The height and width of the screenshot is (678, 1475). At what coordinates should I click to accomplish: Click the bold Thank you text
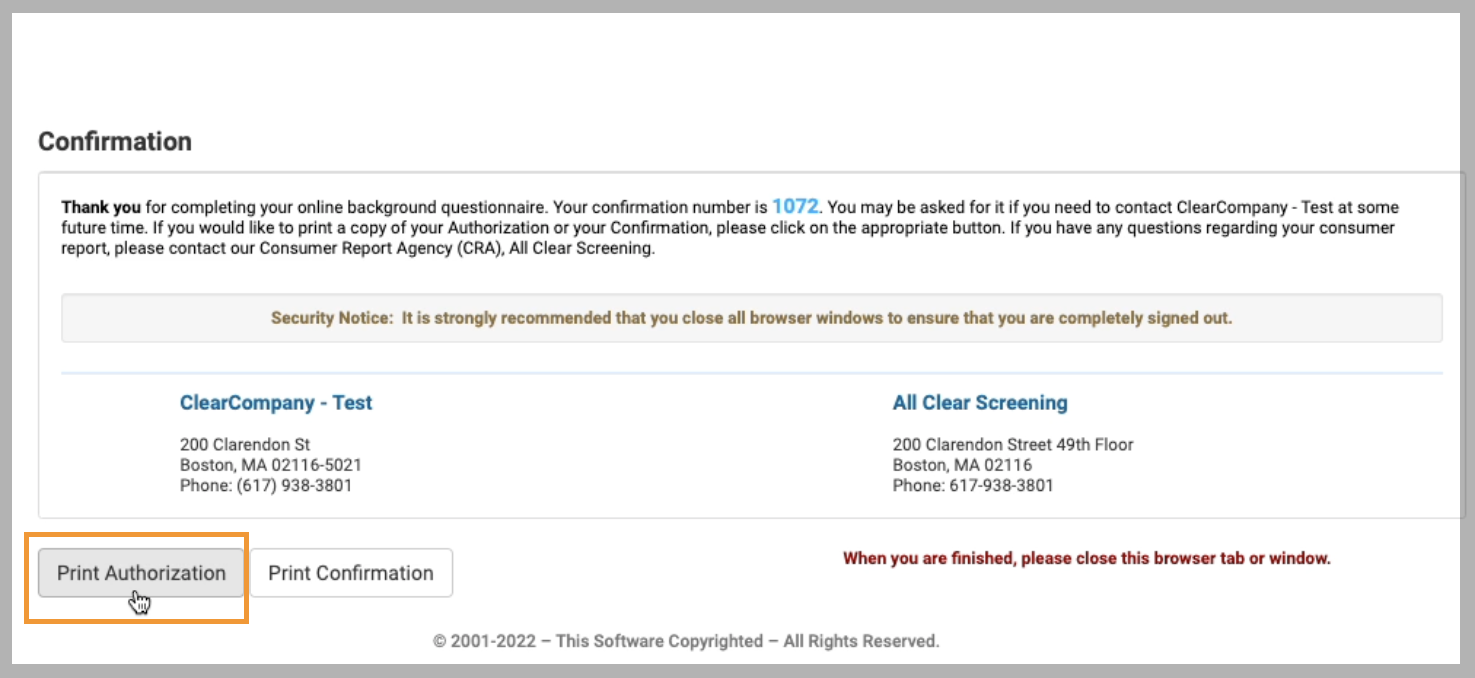[x=101, y=208]
